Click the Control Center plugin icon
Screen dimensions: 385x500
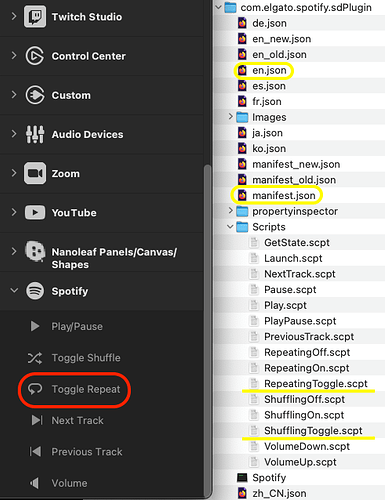(x=35, y=56)
